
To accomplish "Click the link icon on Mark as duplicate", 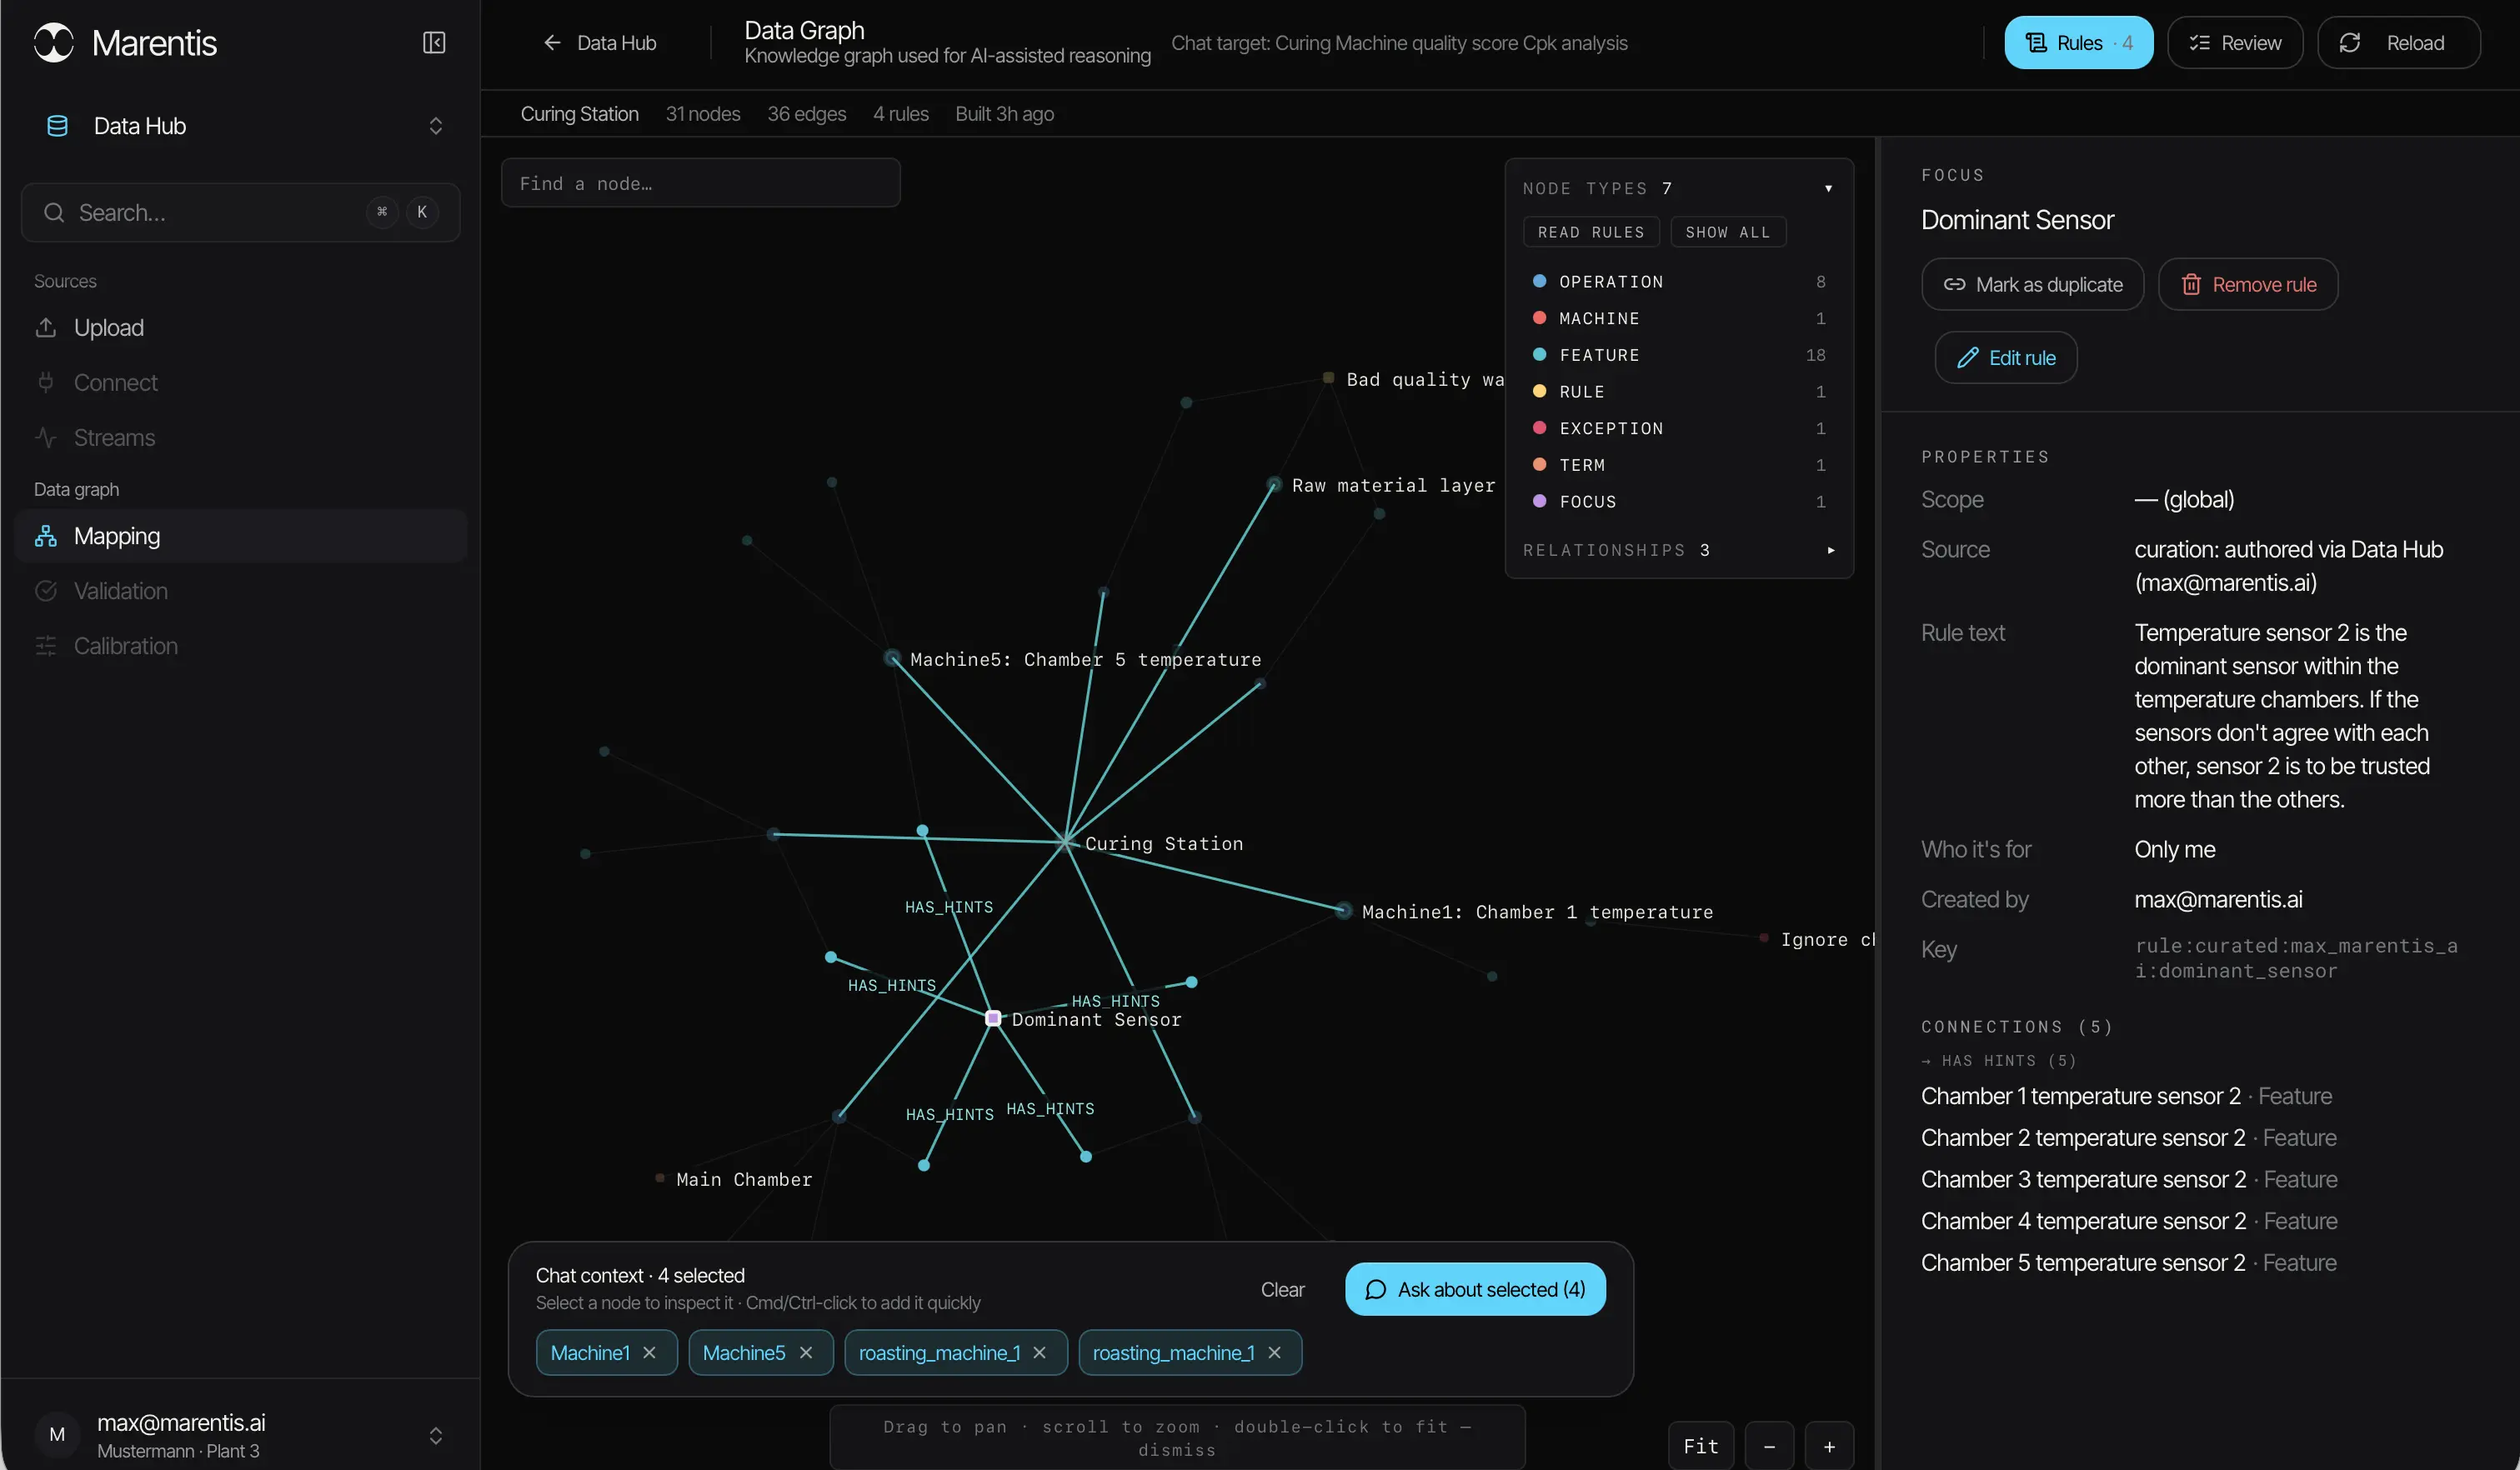I will click(x=1954, y=285).
